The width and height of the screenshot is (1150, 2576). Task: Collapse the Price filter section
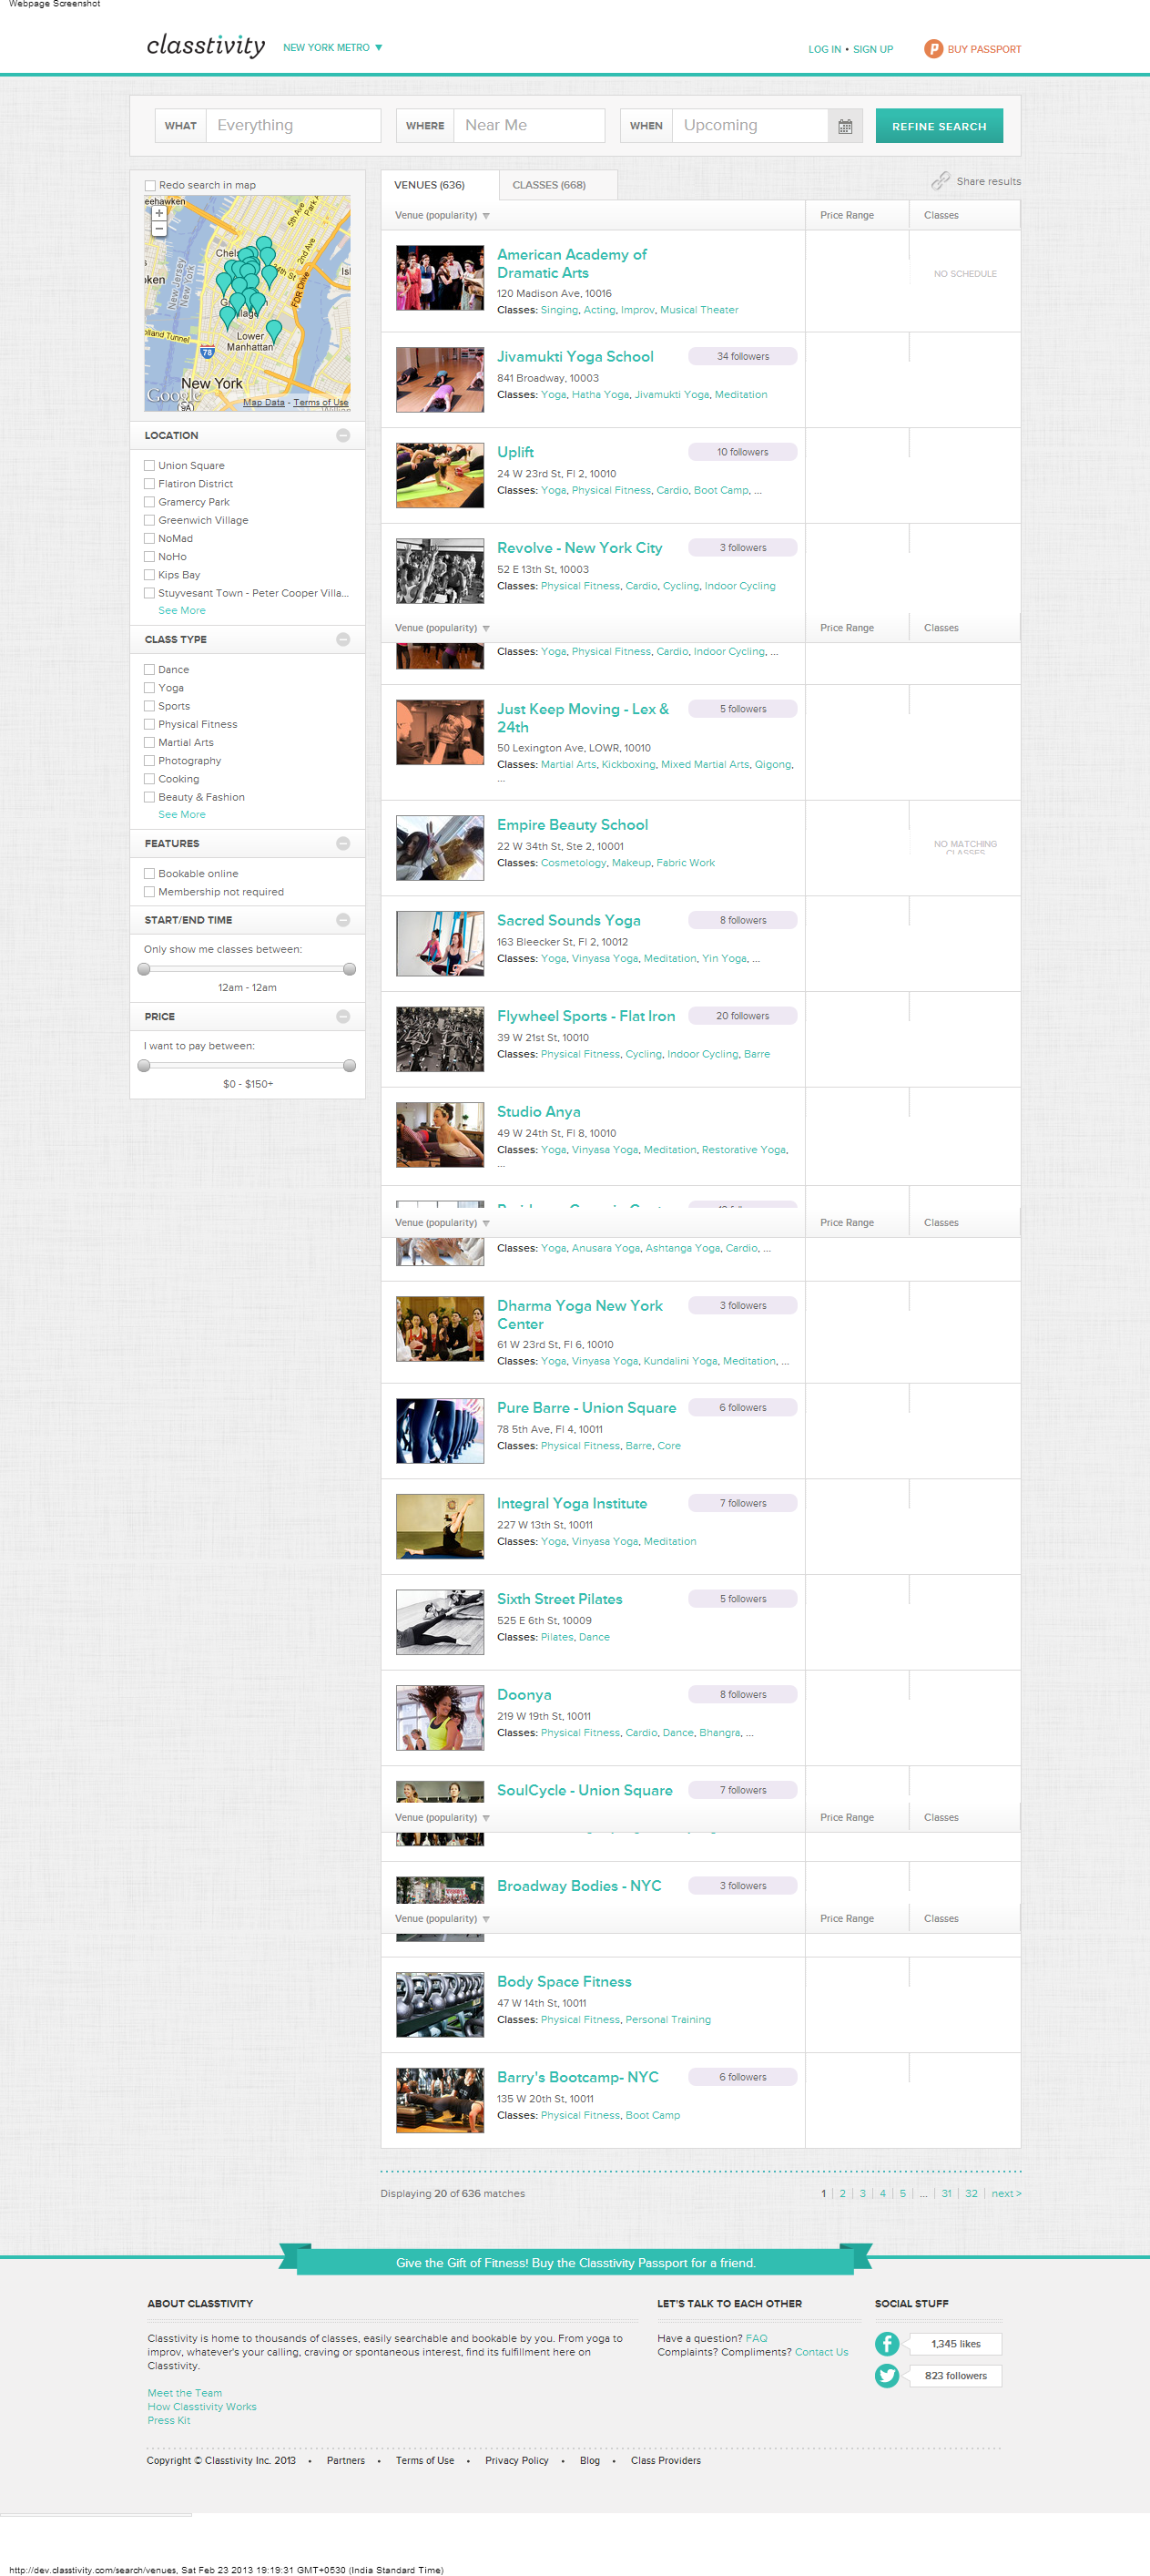[x=343, y=1016]
